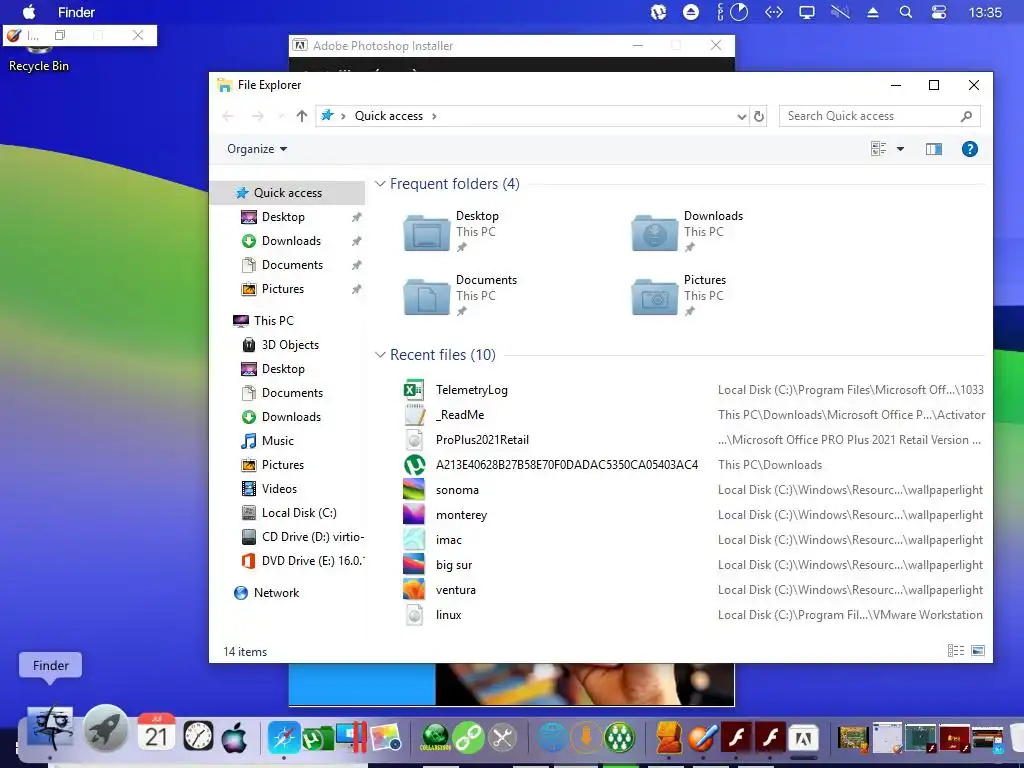Select DVD Drive (E:) in the sidebar
This screenshot has width=1024, height=768.
[303, 560]
